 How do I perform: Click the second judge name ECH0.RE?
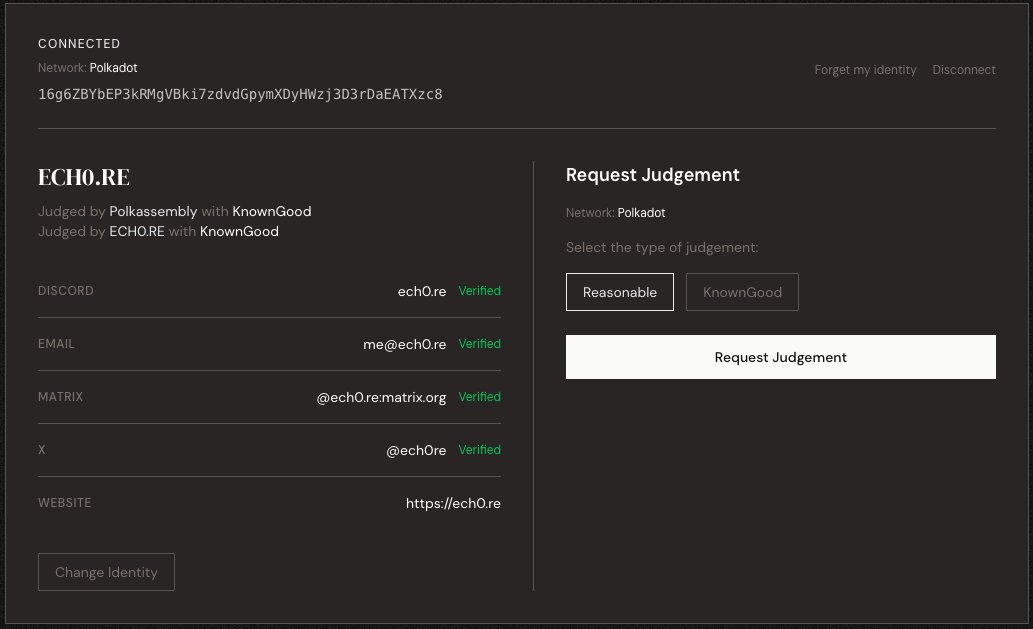click(x=137, y=231)
